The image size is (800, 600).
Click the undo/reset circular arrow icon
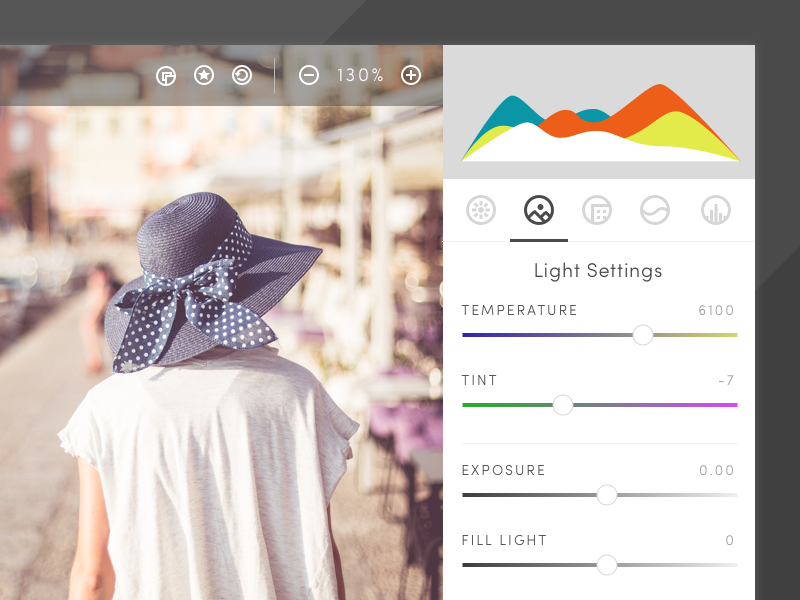click(242, 75)
